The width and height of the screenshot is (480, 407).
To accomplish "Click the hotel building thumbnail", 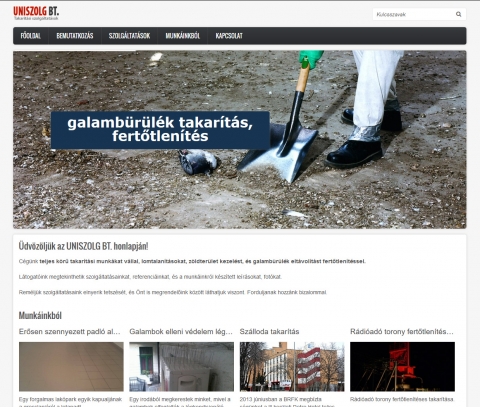I will [292, 366].
